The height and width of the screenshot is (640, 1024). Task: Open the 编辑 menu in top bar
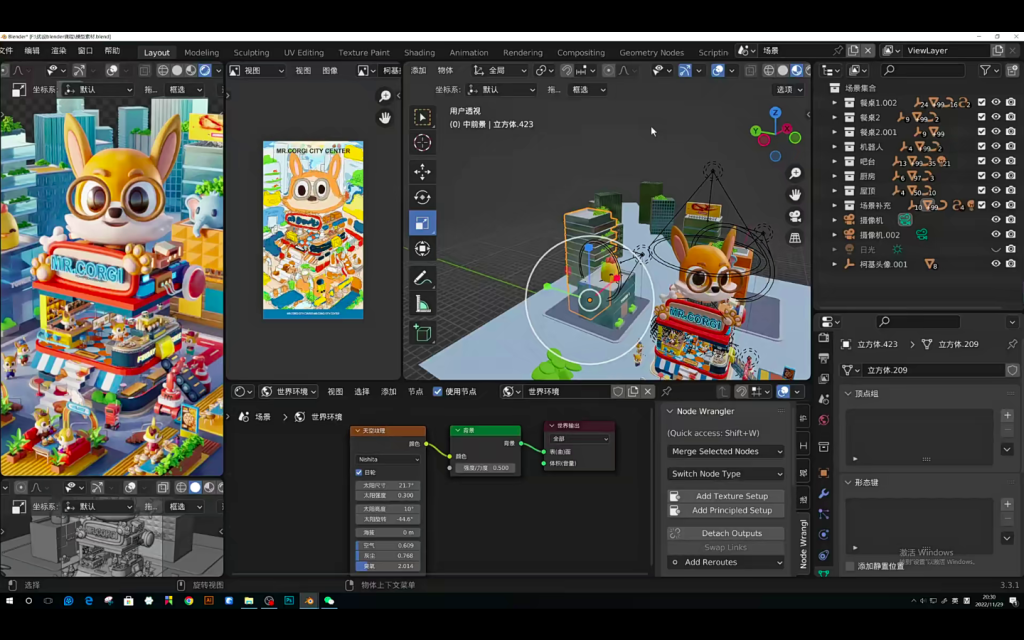33,51
